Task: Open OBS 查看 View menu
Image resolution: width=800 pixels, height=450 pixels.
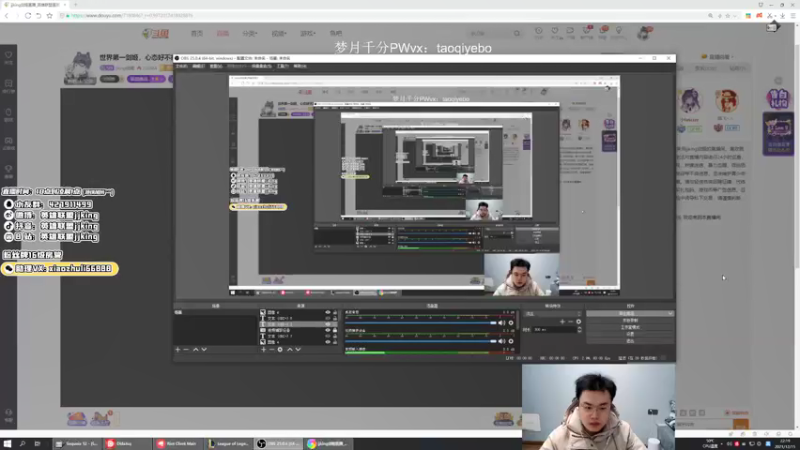Action: tap(216, 66)
